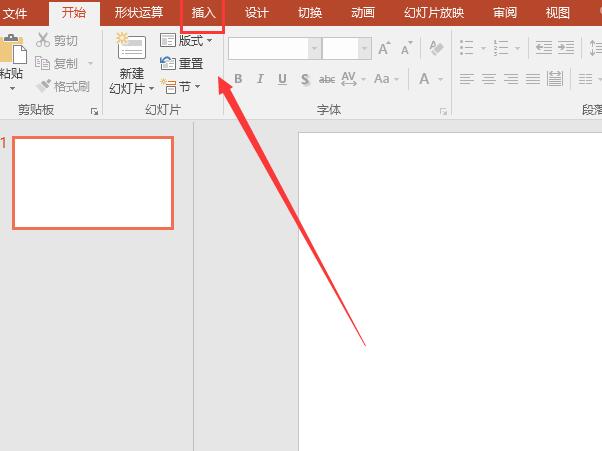Click the 剪切 cut button
The height and width of the screenshot is (451, 602).
[x=57, y=40]
